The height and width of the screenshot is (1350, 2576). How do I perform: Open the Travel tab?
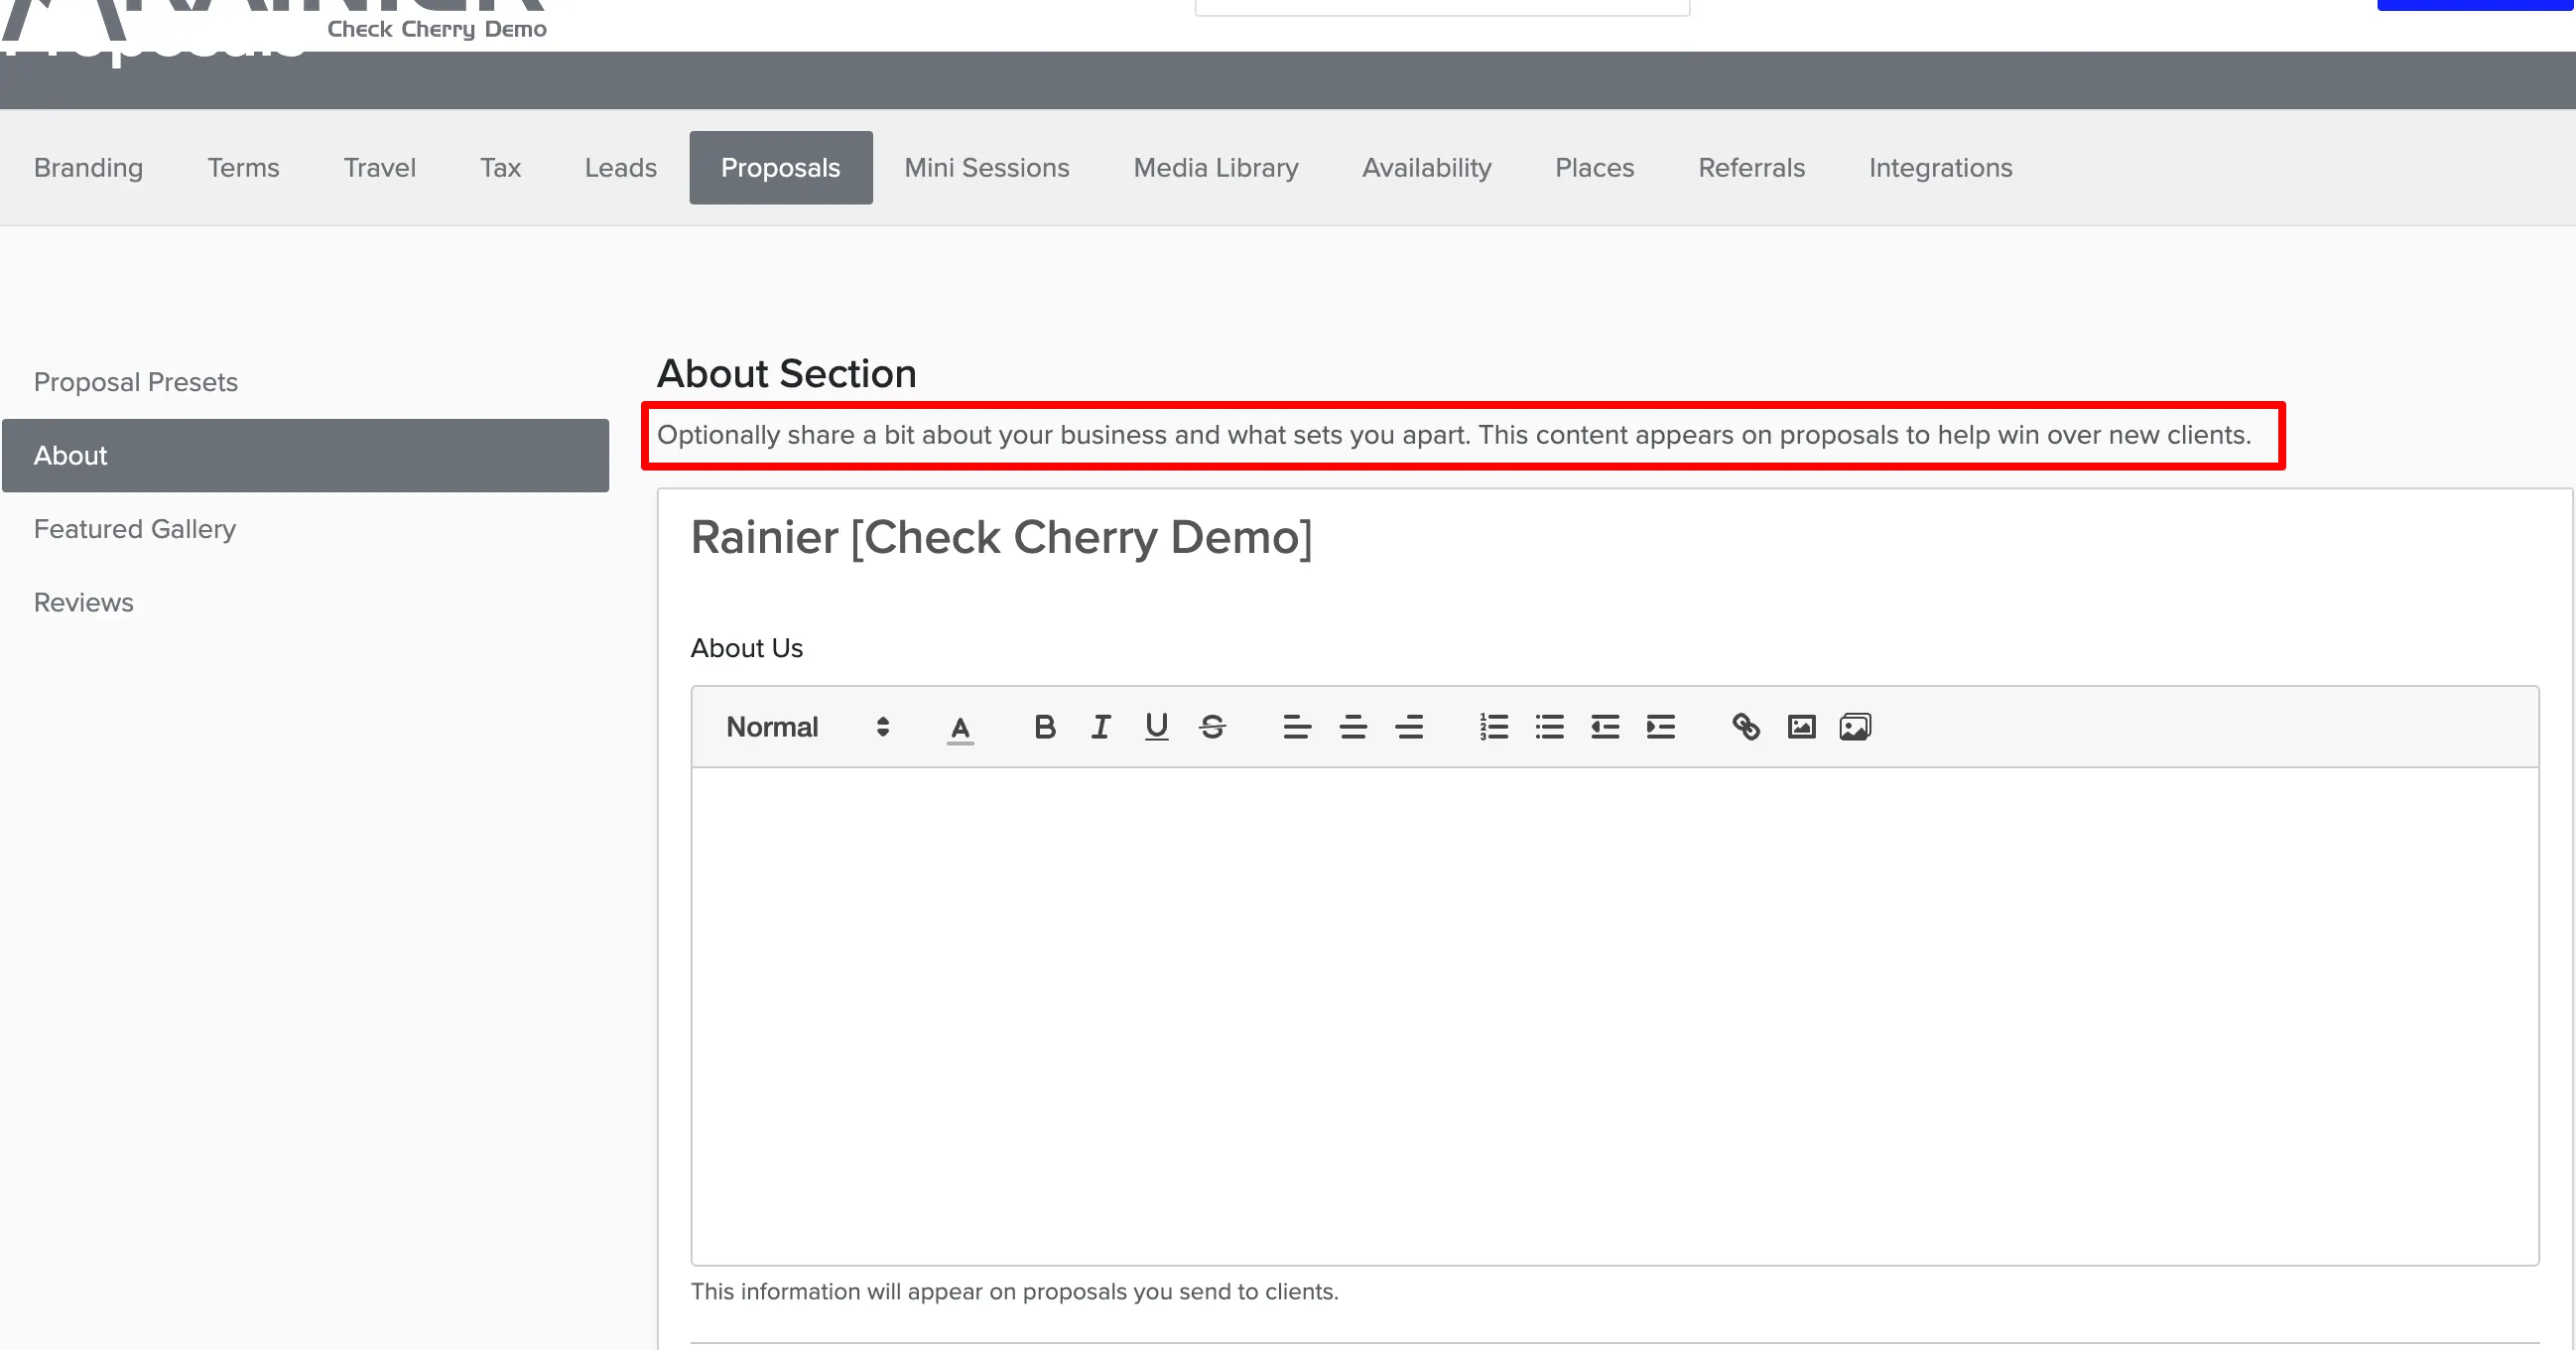click(380, 168)
